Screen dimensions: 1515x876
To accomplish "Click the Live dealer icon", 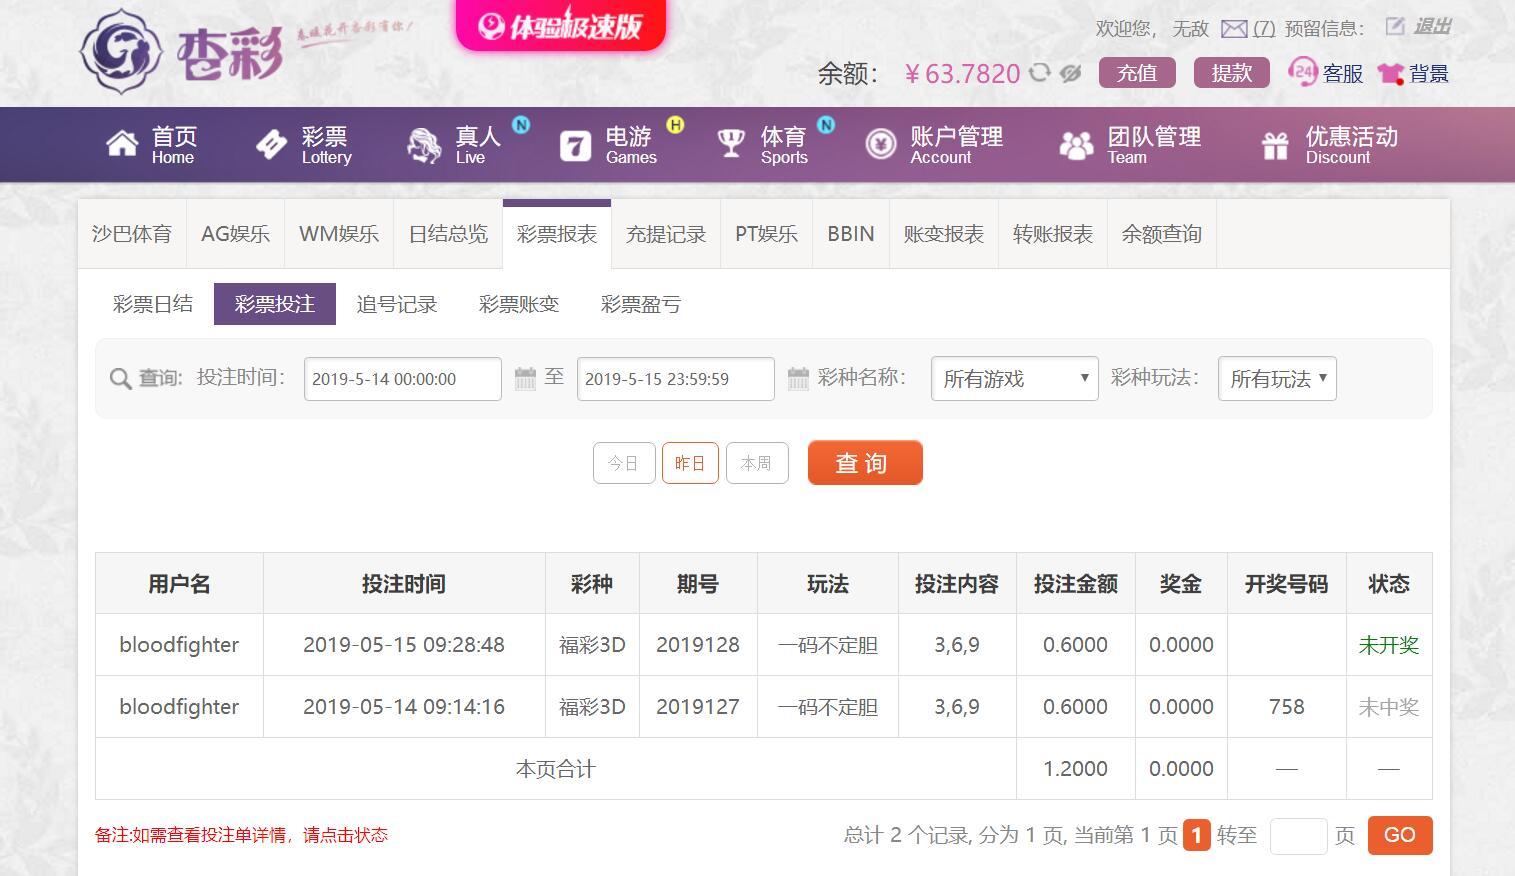I will tap(424, 145).
